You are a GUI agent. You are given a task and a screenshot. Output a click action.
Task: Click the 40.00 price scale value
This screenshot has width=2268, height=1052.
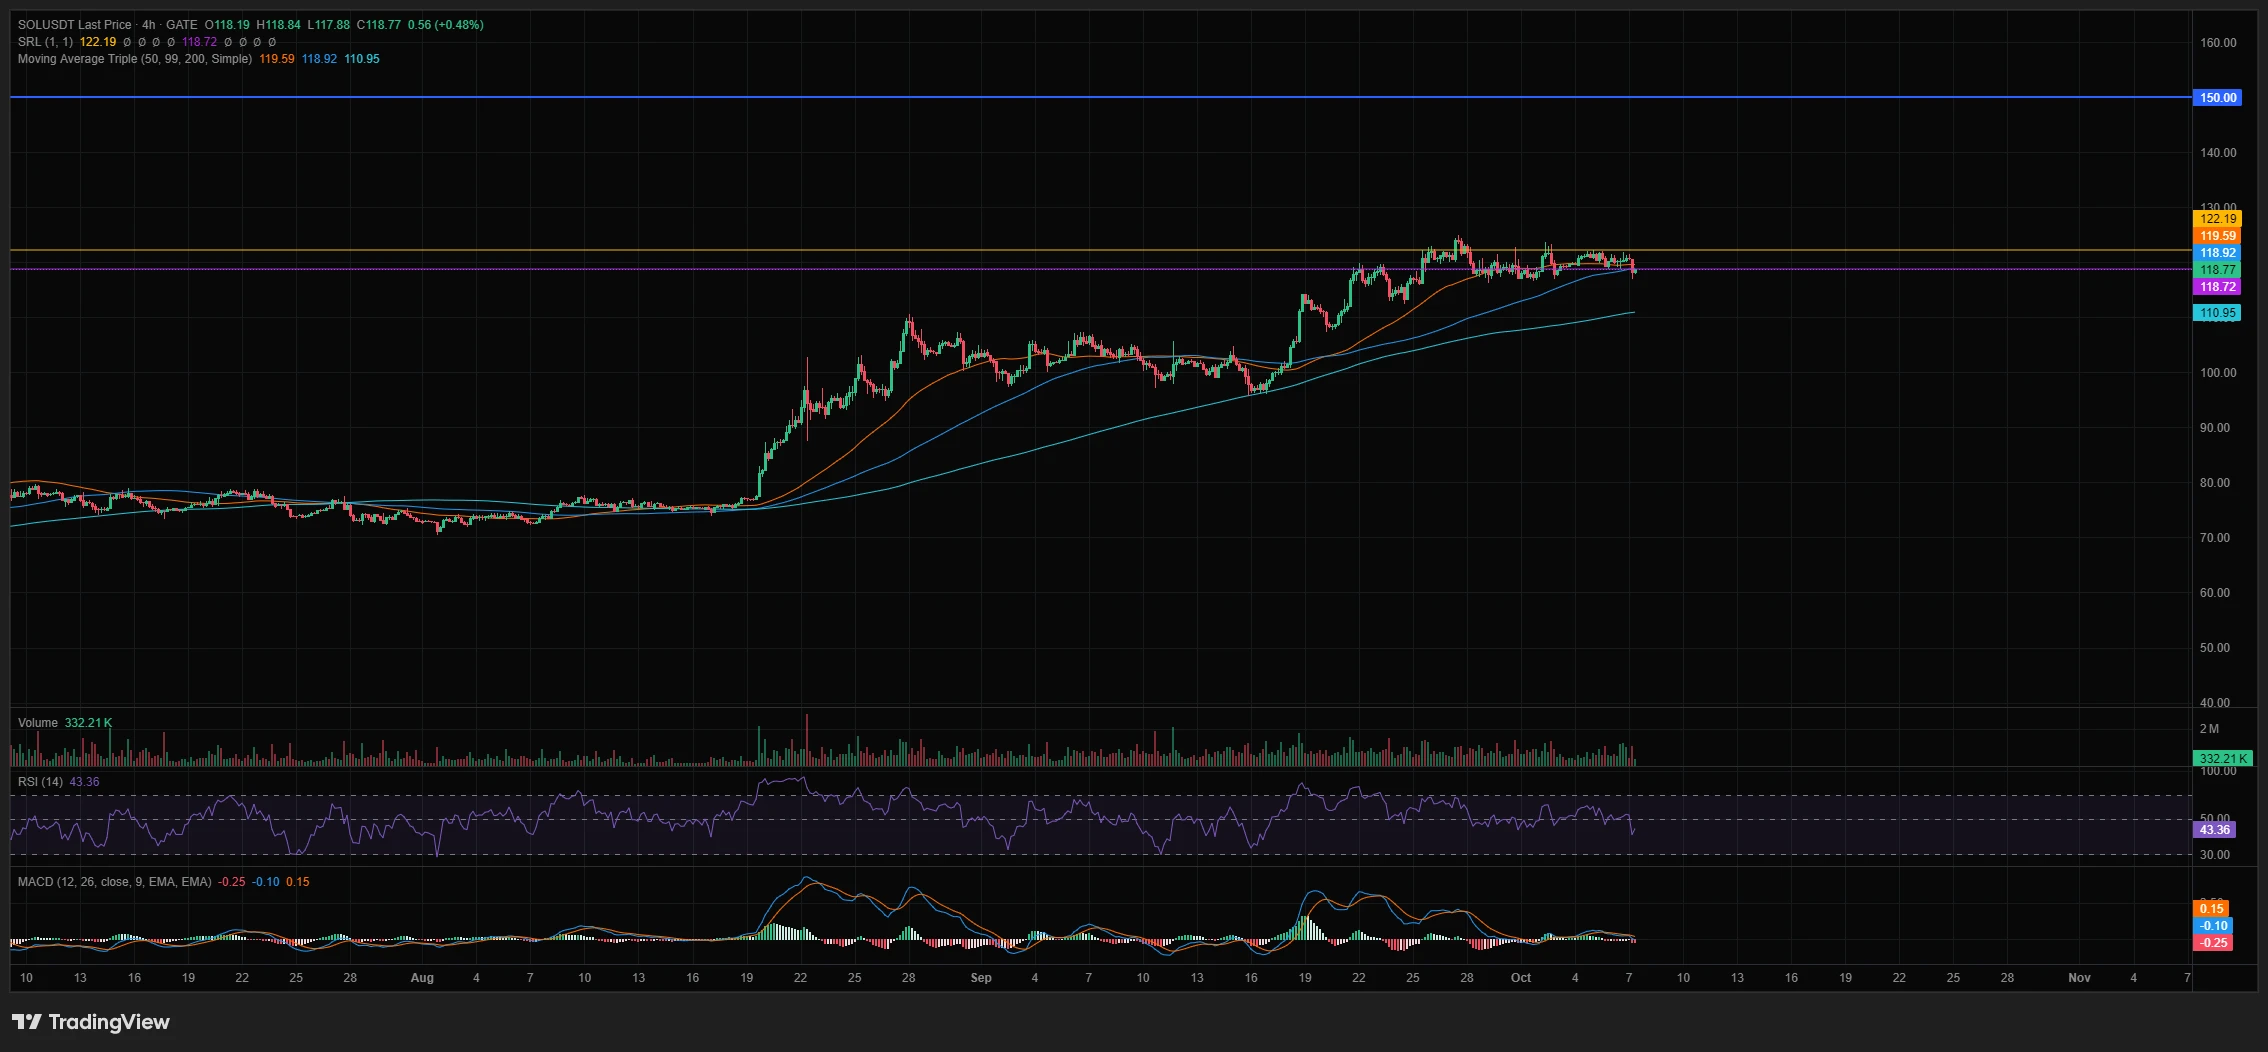[2215, 702]
